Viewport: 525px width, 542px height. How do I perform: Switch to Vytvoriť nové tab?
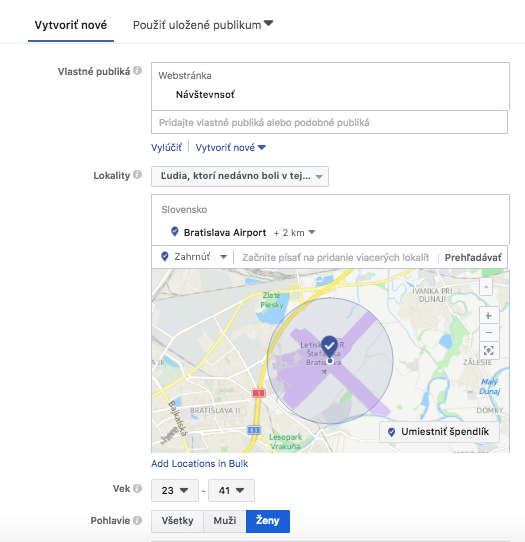coord(71,25)
